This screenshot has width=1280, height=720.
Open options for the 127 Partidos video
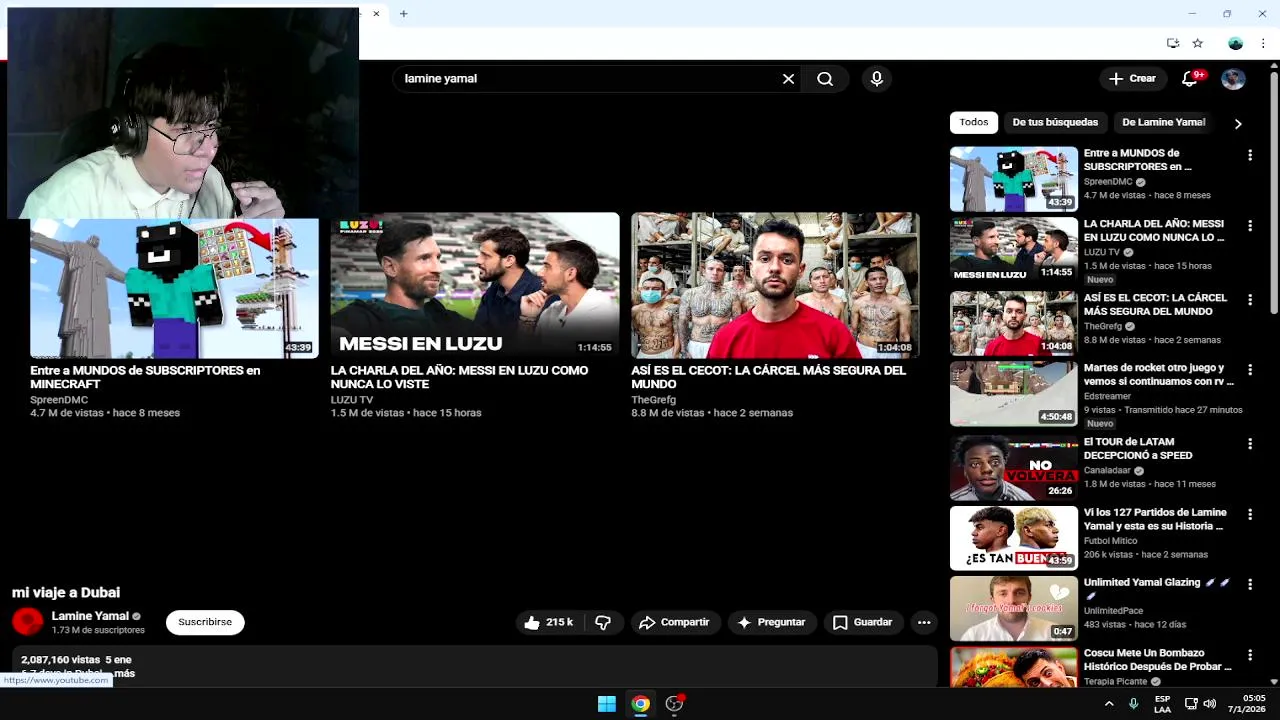point(1249,514)
